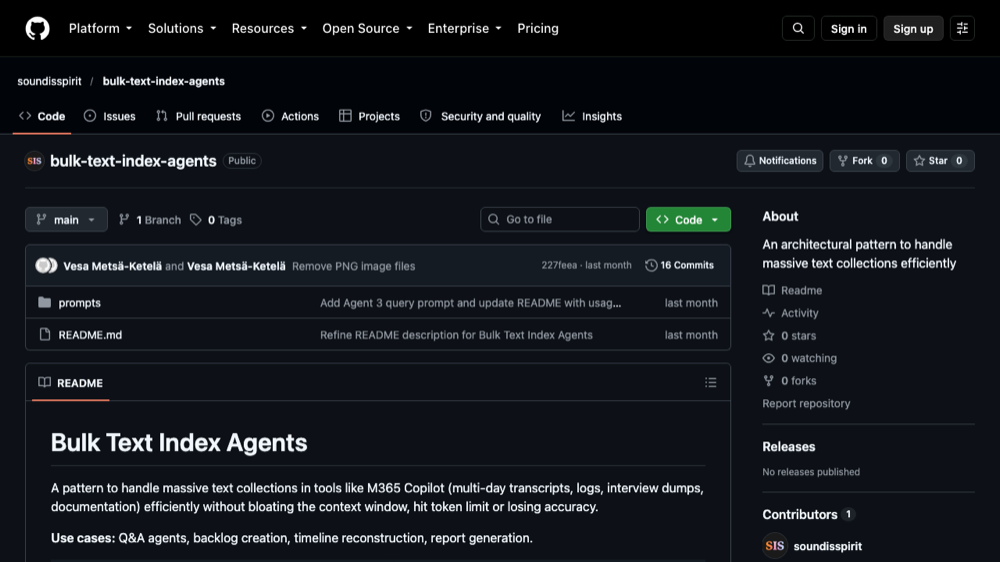Open bulk-text-index-agents breadcrumb link
The image size is (1000, 562).
(163, 81)
